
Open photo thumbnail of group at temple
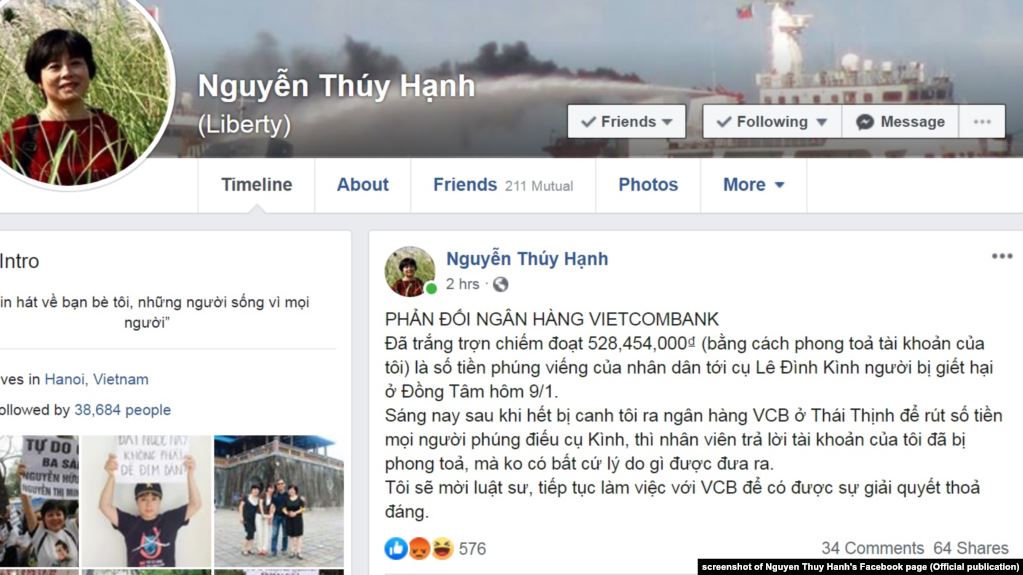click(x=279, y=501)
